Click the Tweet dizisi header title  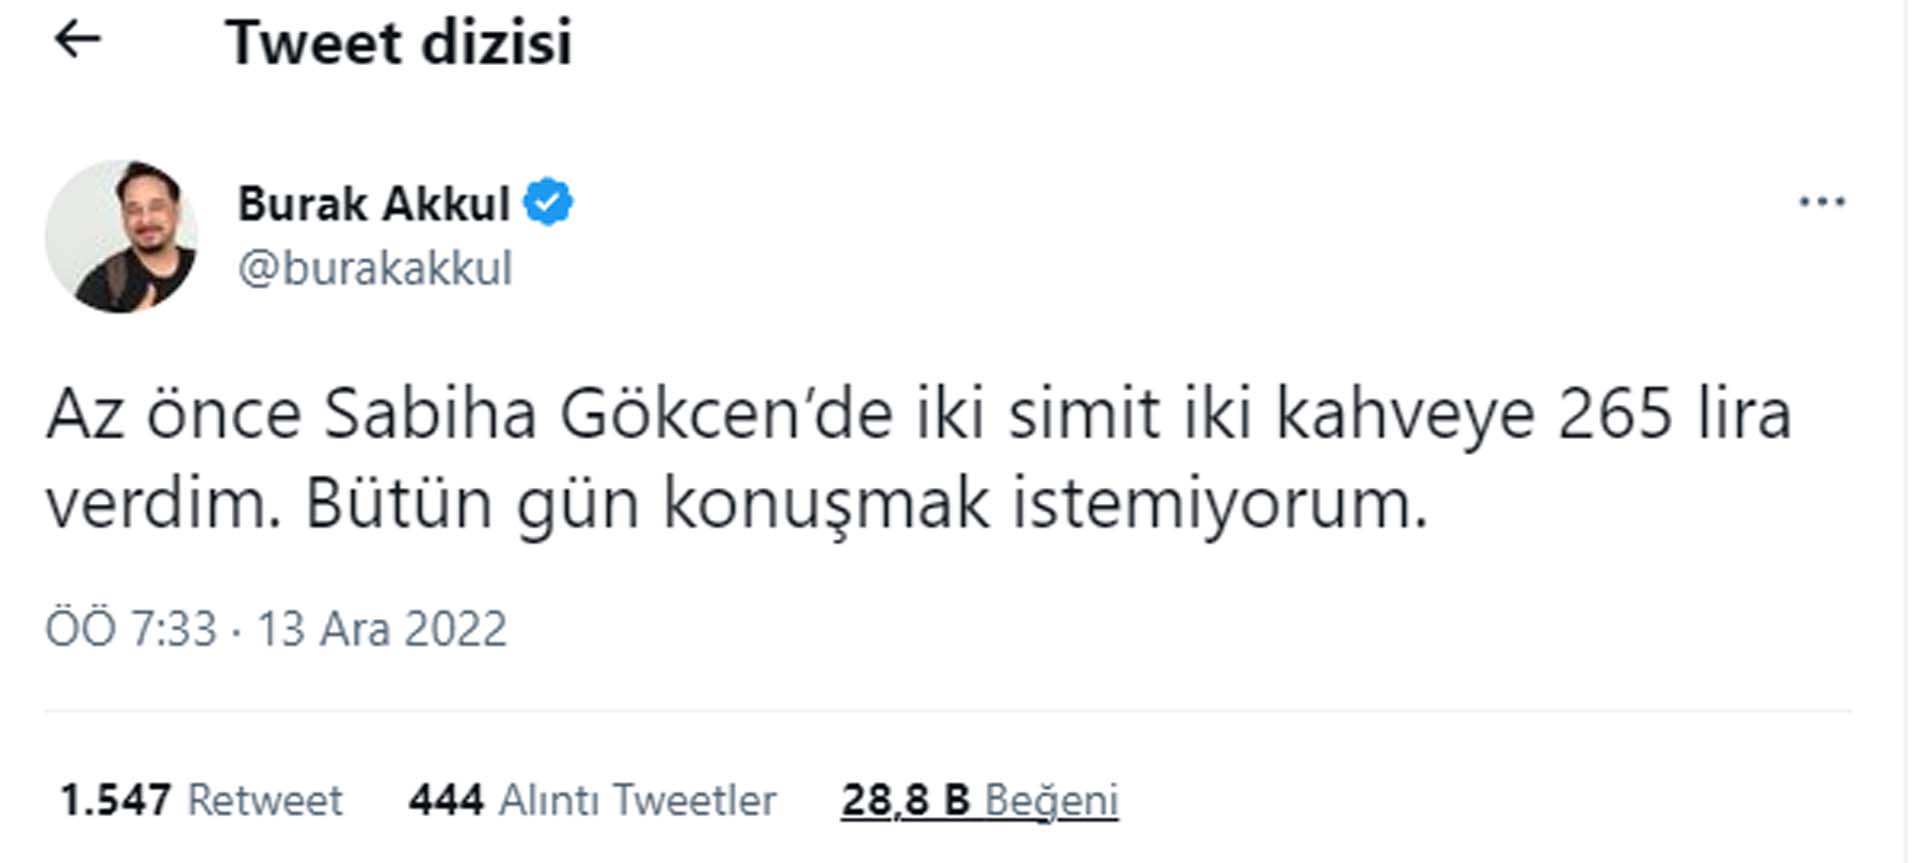click(x=400, y=42)
